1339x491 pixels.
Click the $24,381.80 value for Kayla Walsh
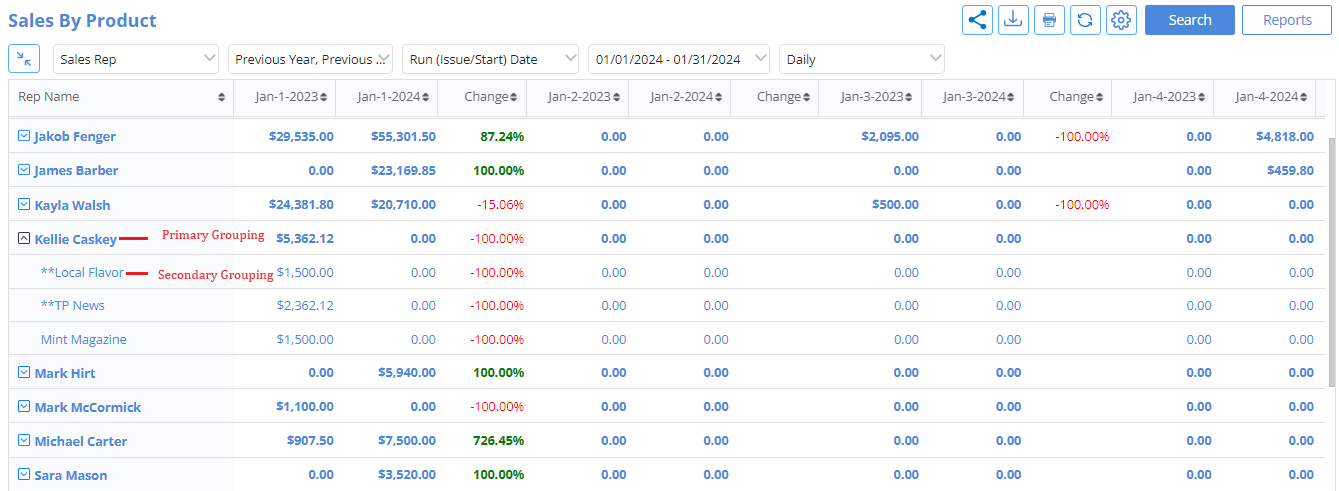[x=301, y=204]
